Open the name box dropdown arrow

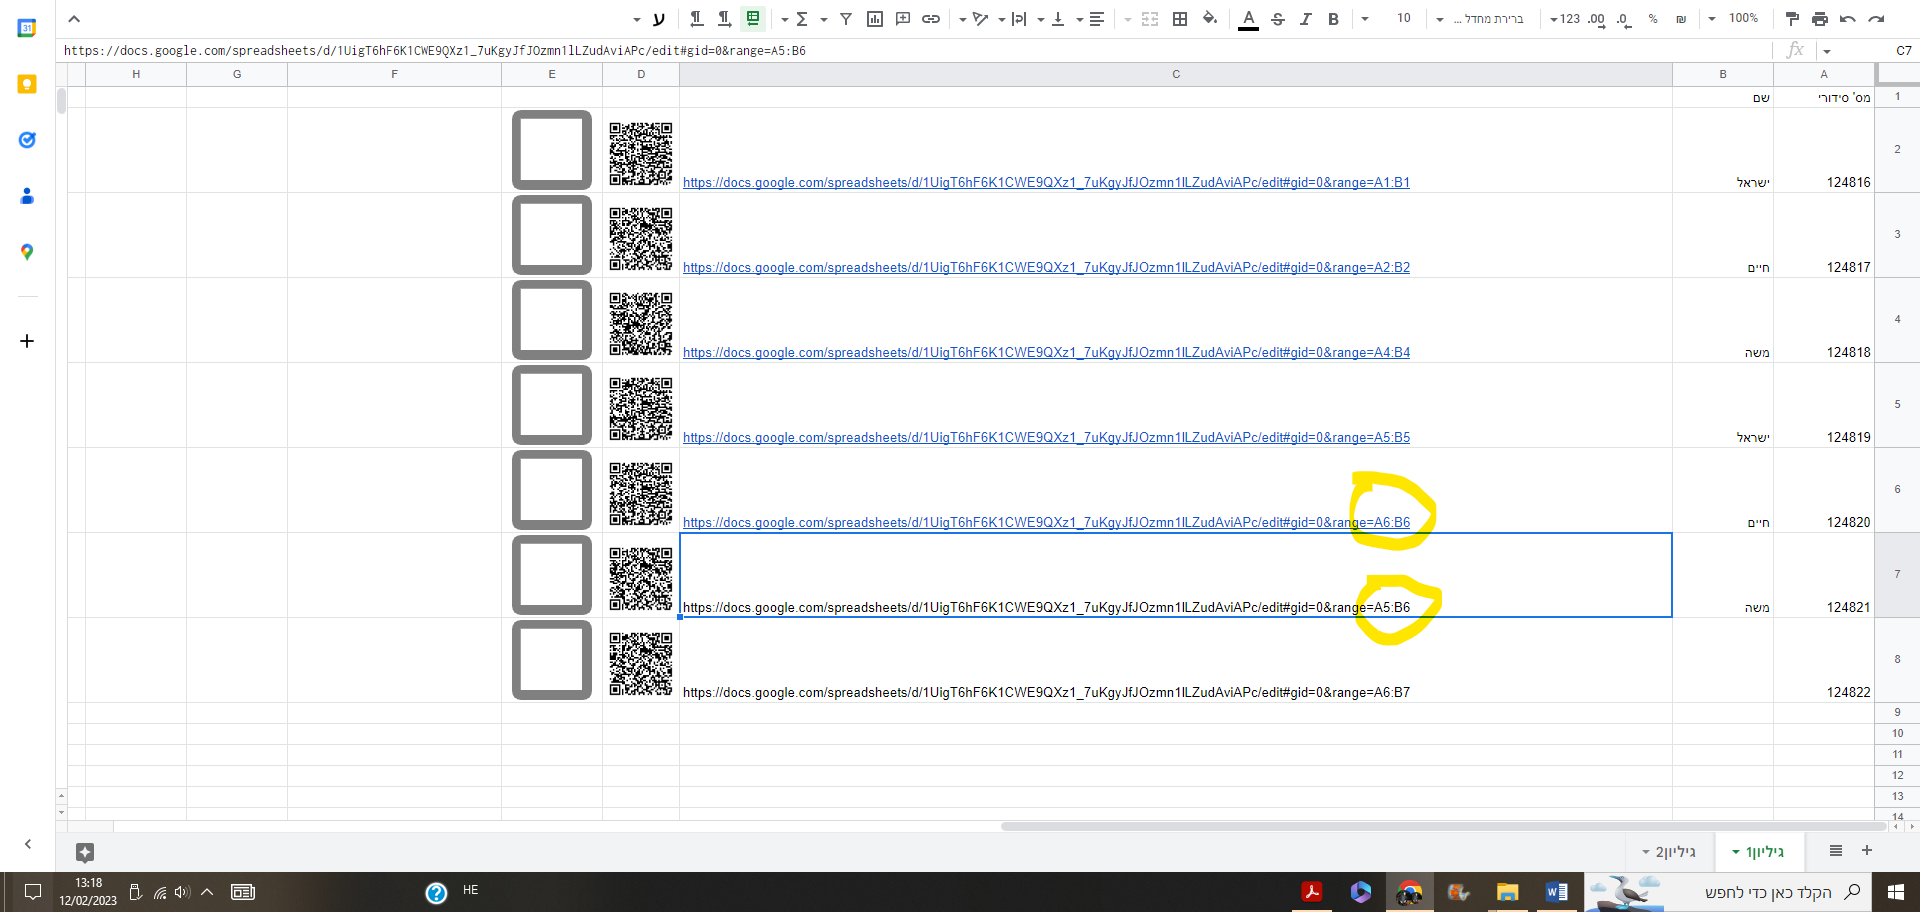click(1827, 51)
